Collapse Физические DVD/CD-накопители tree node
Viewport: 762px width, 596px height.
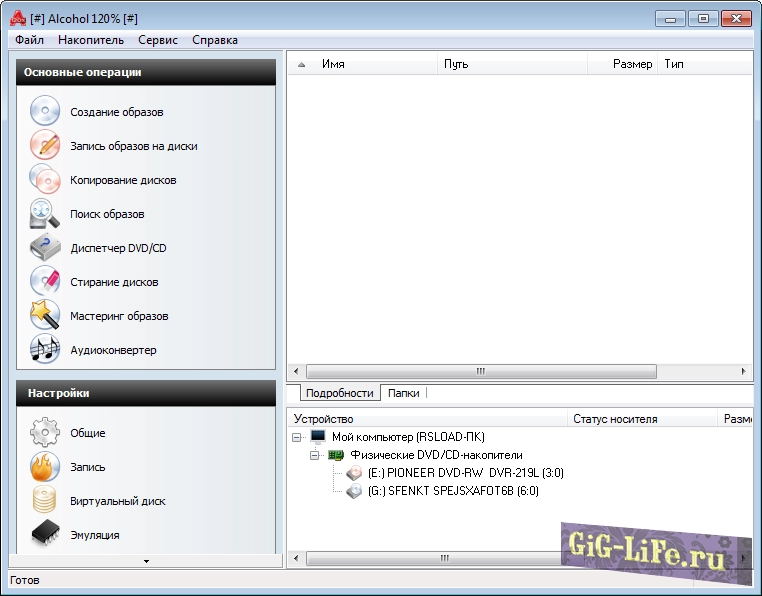pyautogui.click(x=314, y=455)
